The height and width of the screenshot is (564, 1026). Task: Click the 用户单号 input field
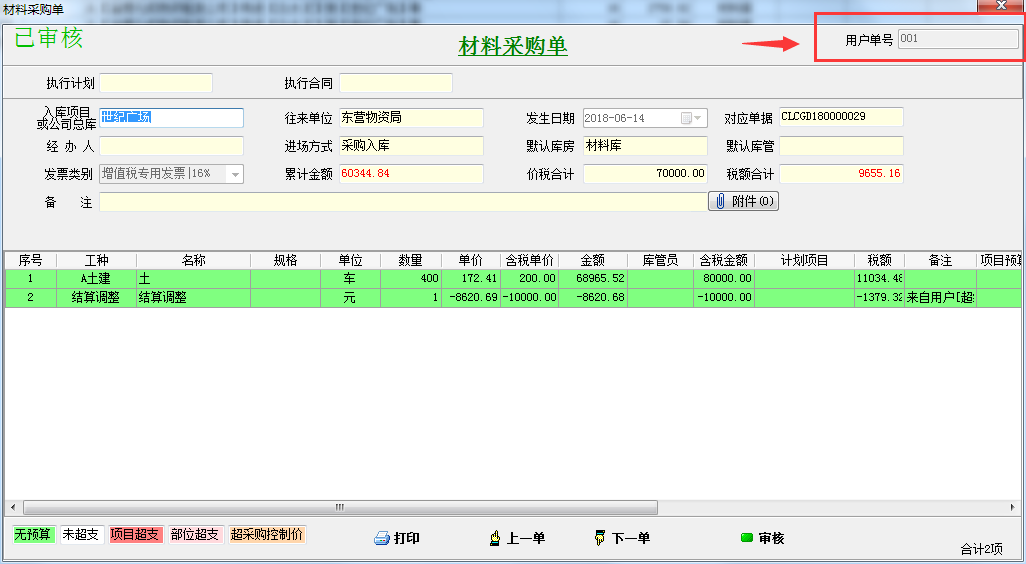(958, 39)
